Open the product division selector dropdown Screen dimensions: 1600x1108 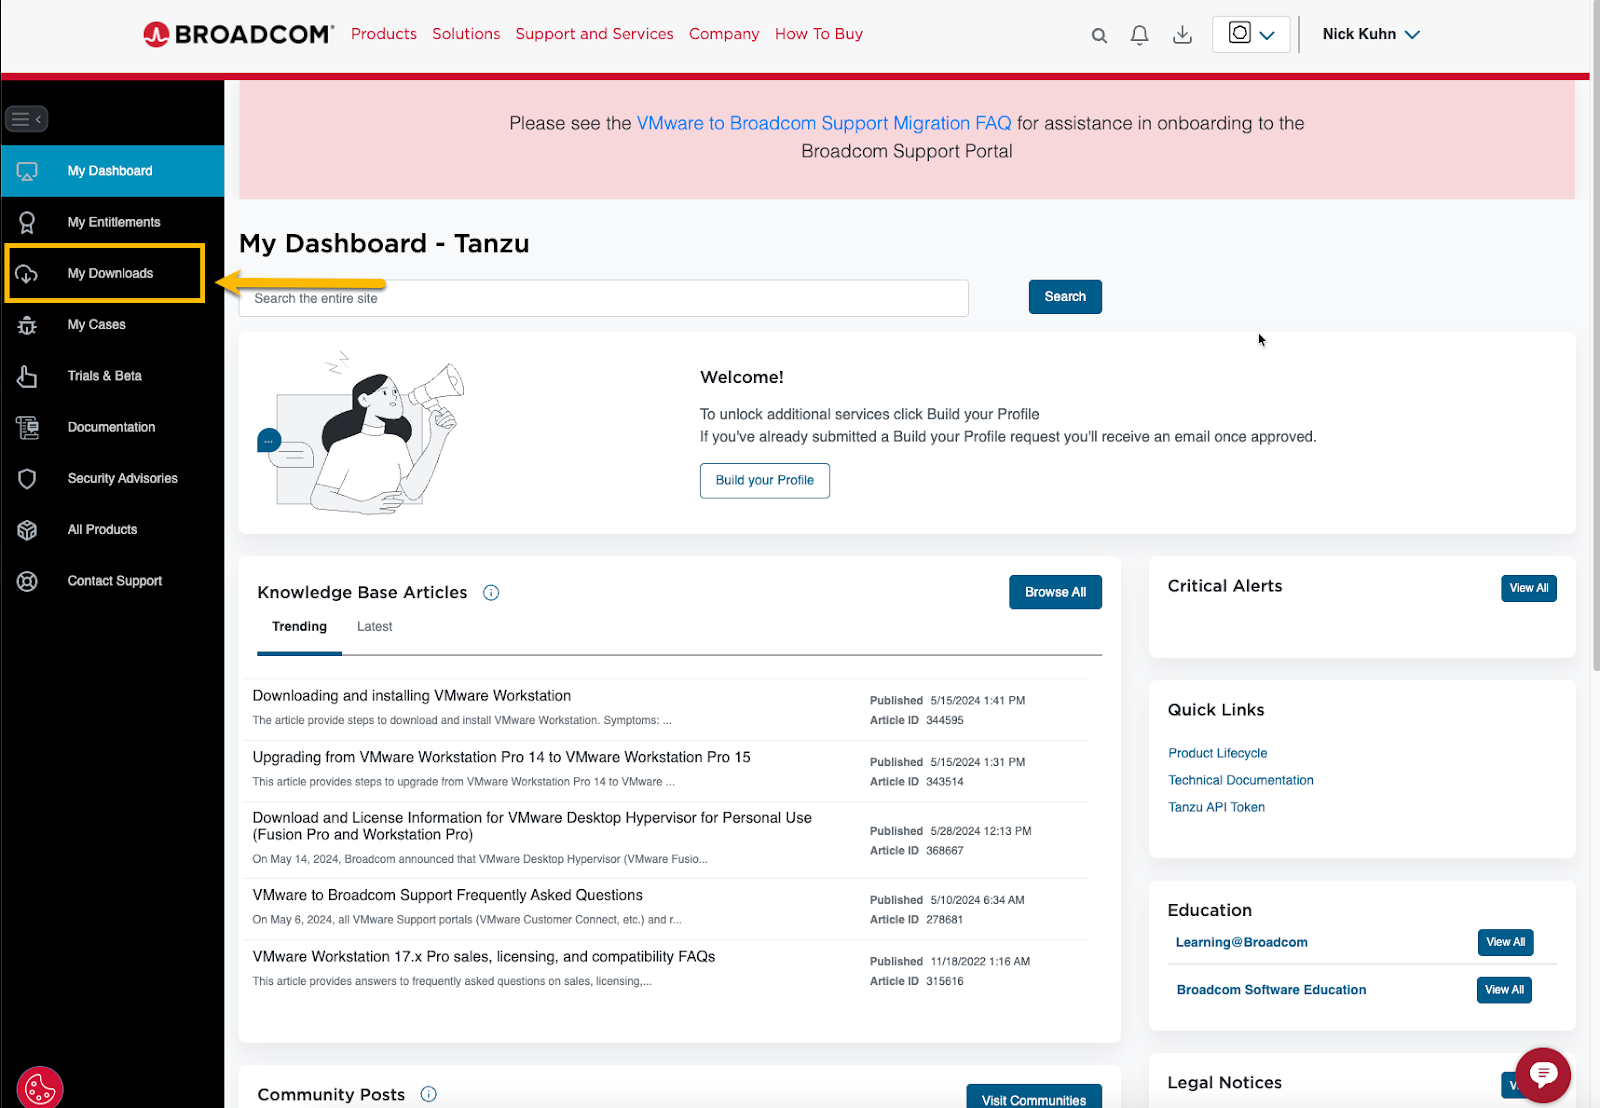[1251, 34]
